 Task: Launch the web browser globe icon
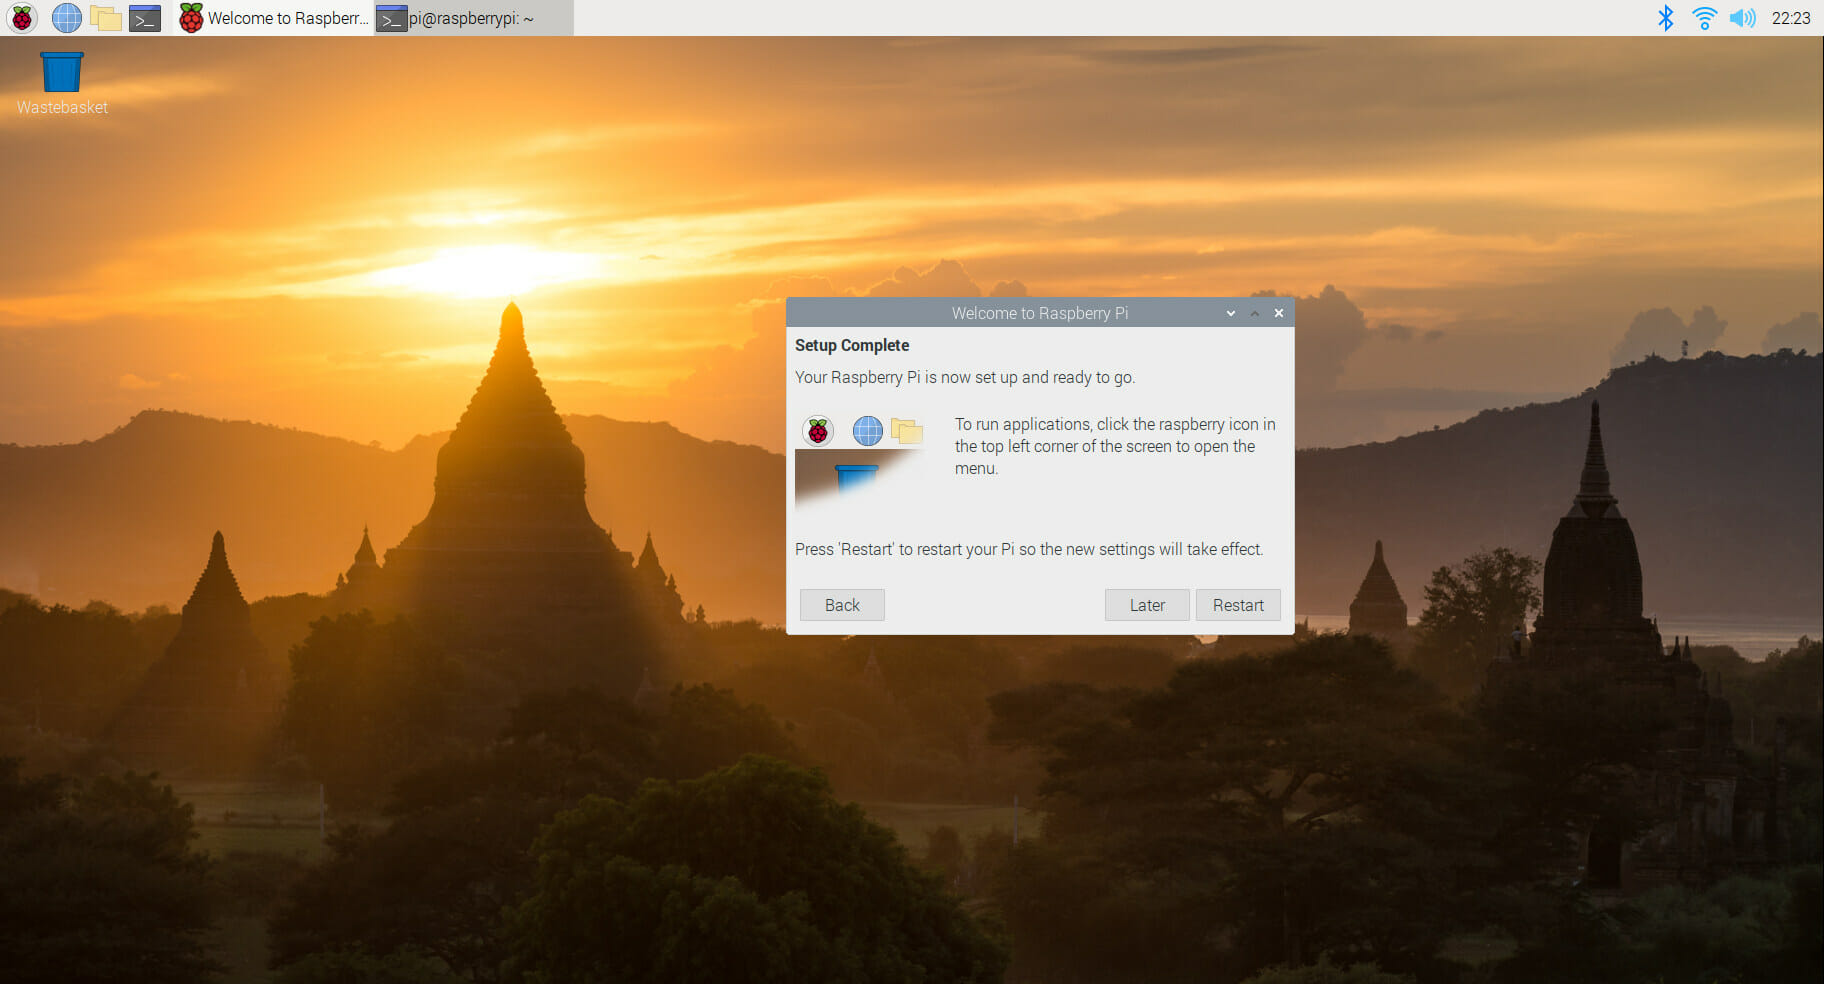[67, 18]
